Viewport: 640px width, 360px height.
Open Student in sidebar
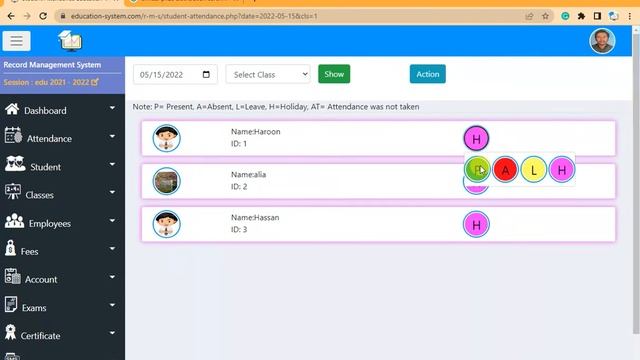coord(45,167)
